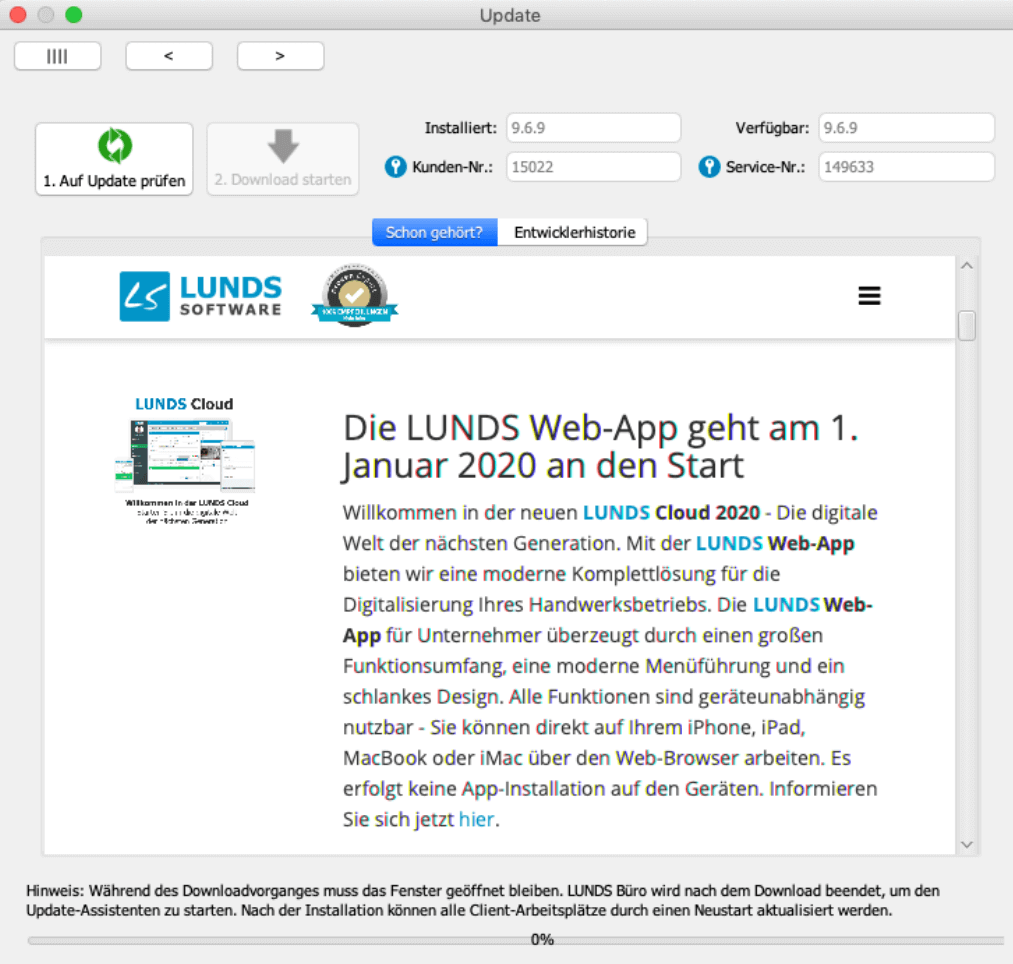Screen dimensions: 1013x964
Task: Switch to the Entwicklerhistorie tab
Action: [574, 233]
